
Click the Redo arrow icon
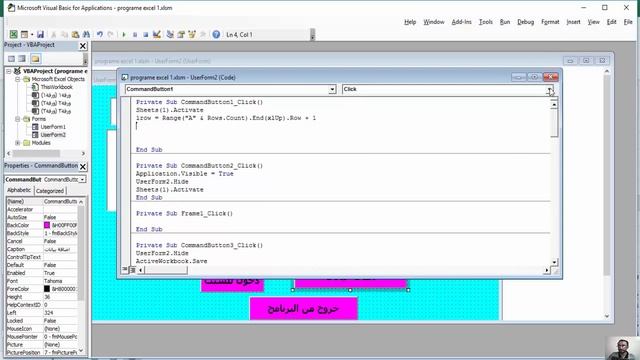[110, 35]
